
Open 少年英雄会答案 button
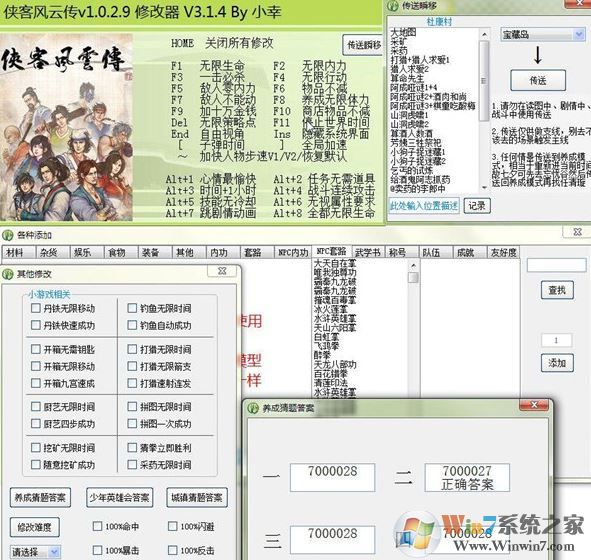point(119,497)
